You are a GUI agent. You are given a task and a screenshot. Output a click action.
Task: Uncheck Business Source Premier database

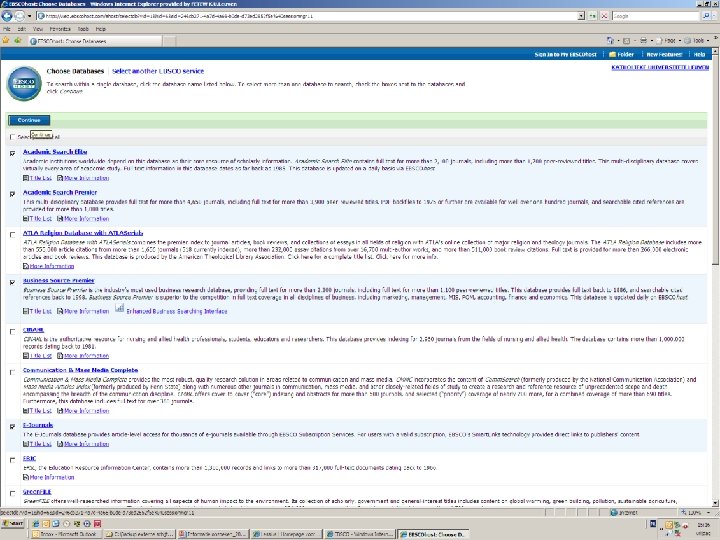pyautogui.click(x=12, y=282)
